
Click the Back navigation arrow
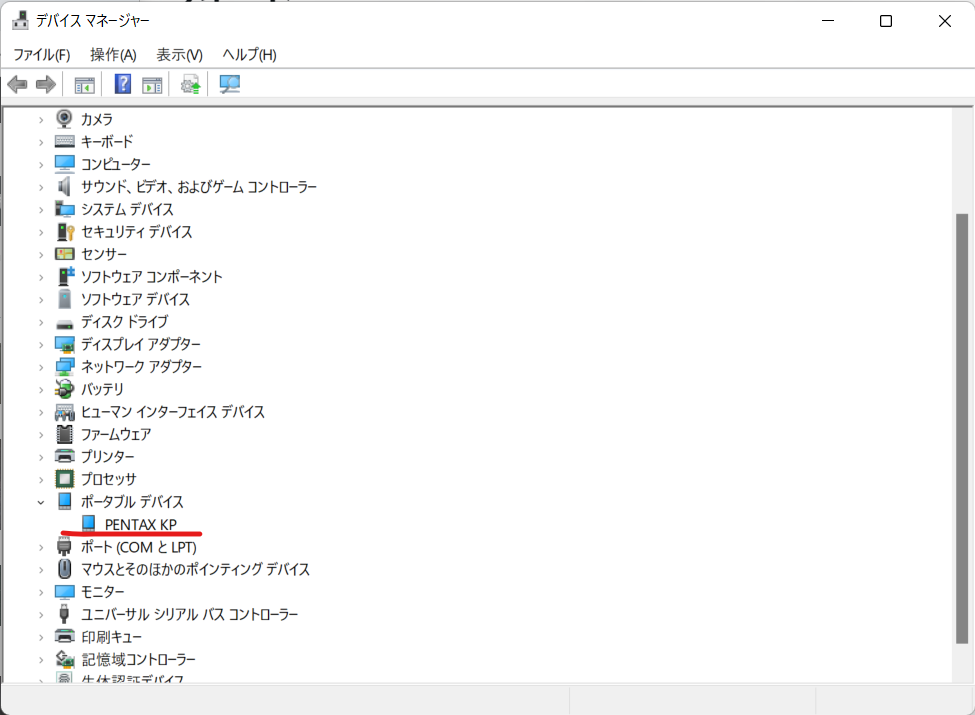coord(17,84)
